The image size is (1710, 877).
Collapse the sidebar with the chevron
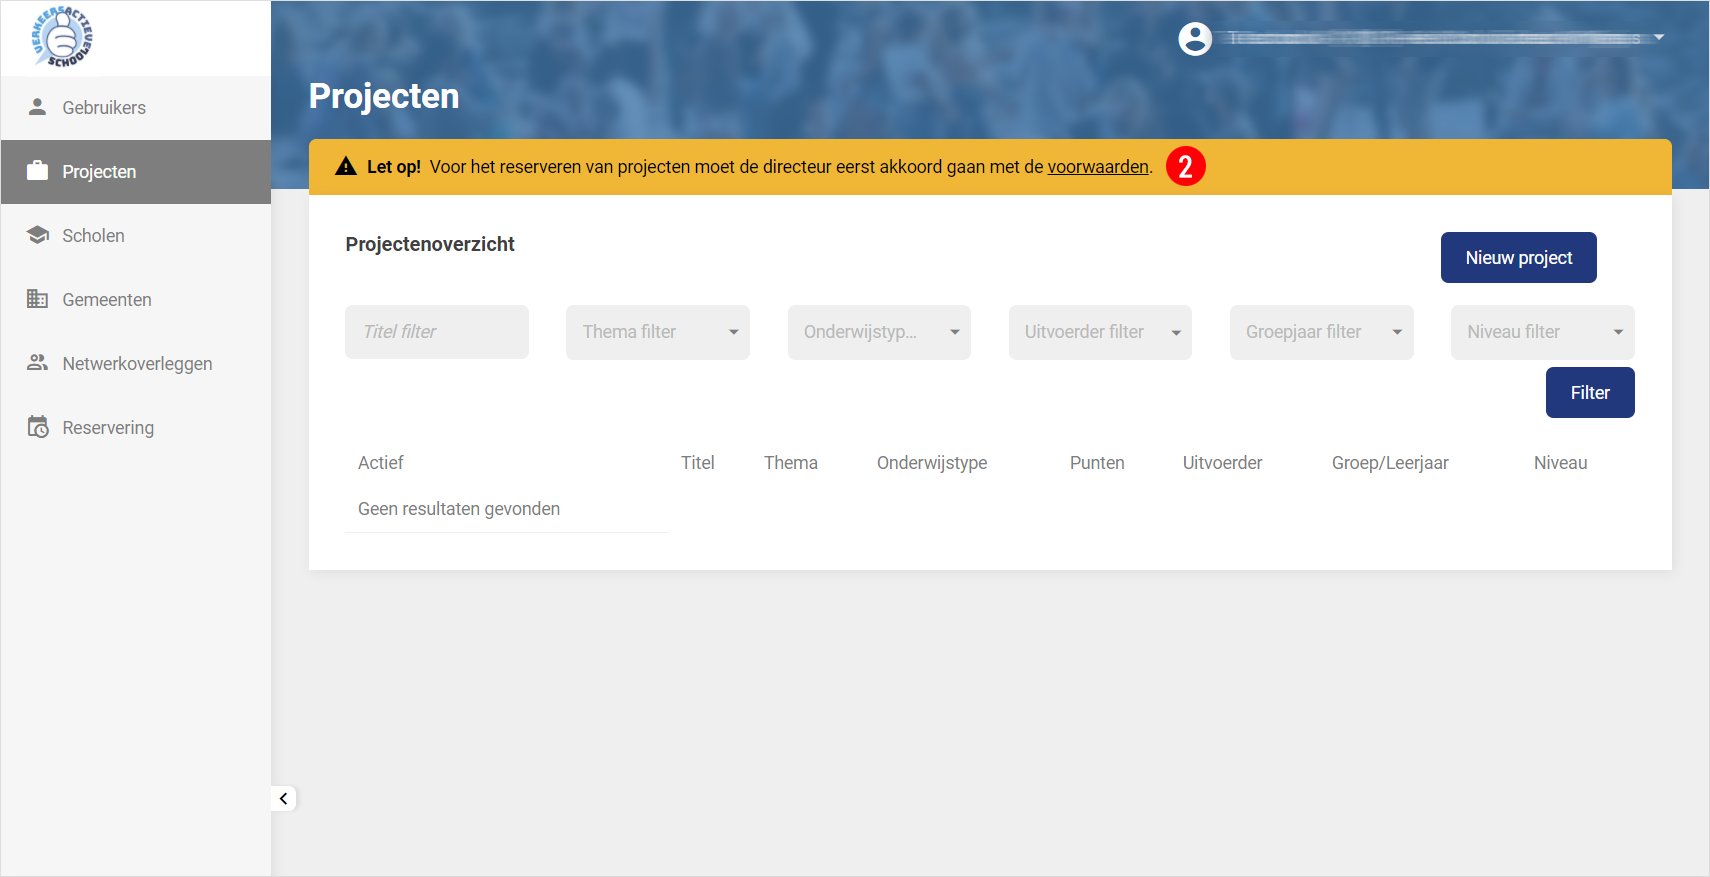click(x=284, y=798)
